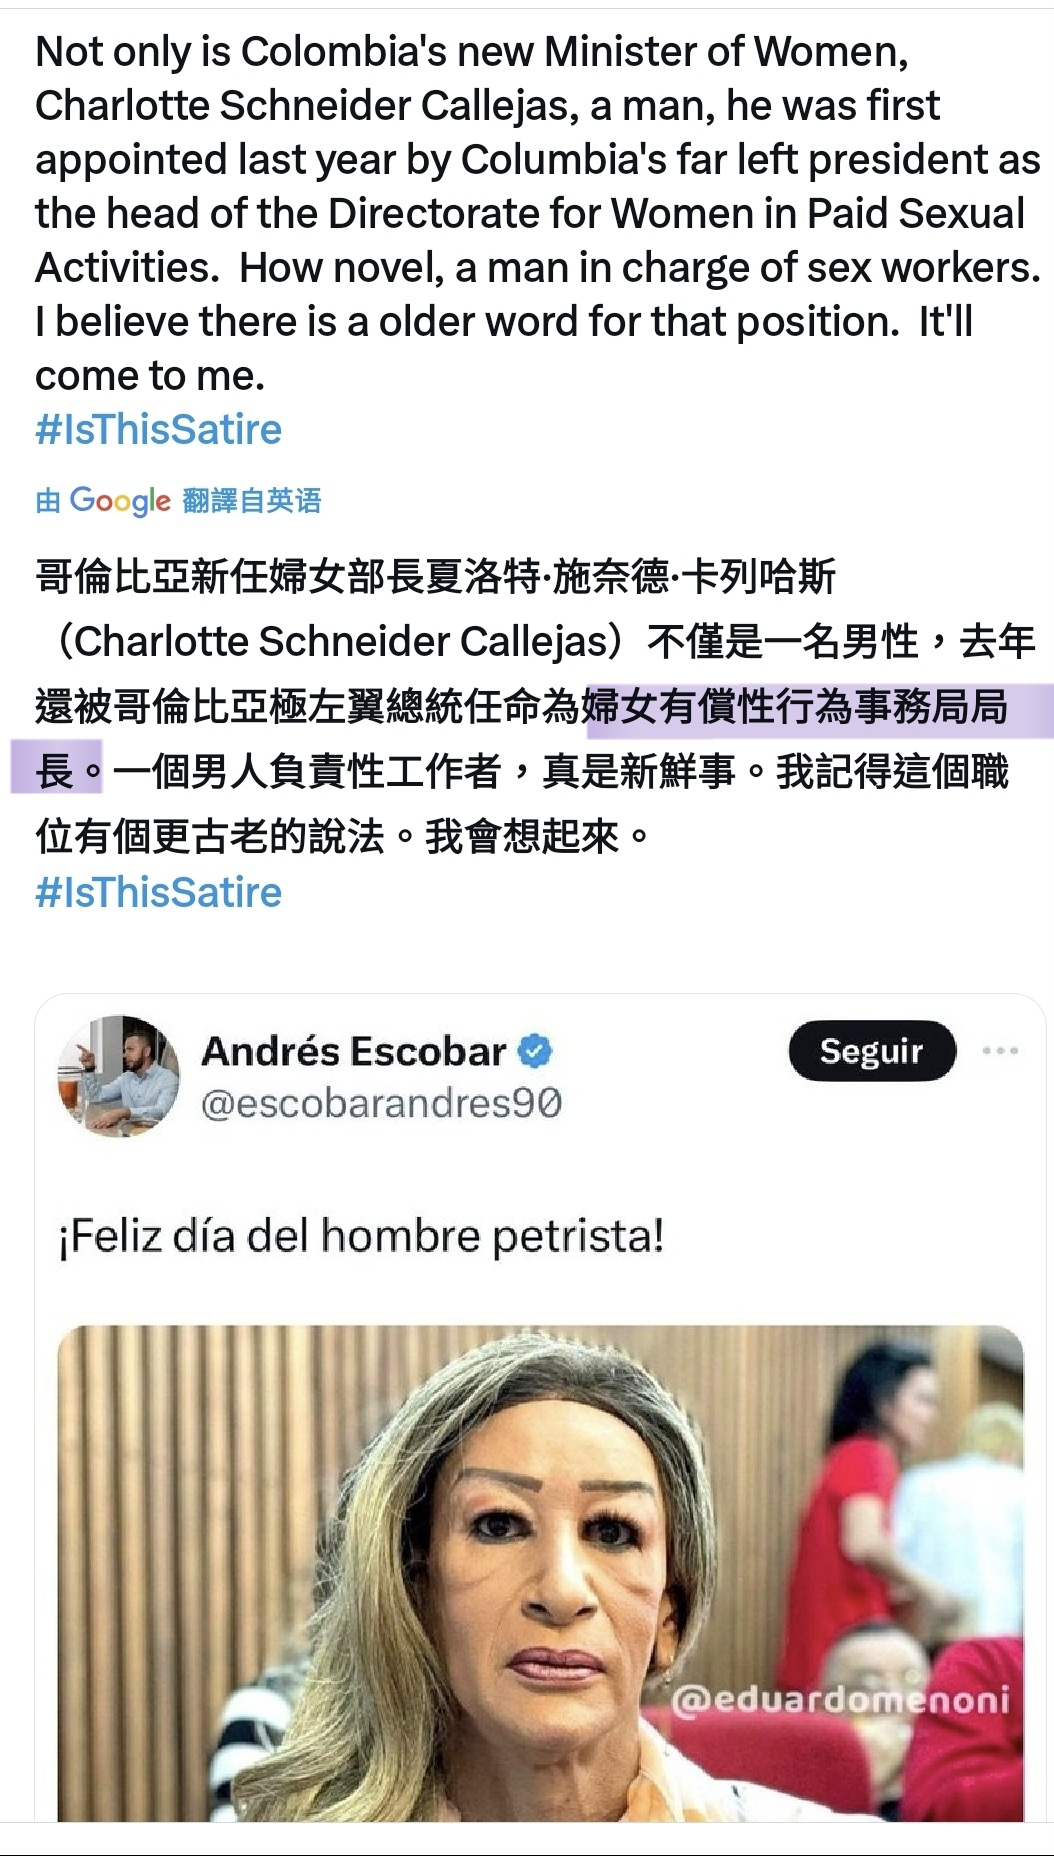Tap the Chinese translation line starting with 哥倫比亞新任

pyautogui.click(x=436, y=578)
